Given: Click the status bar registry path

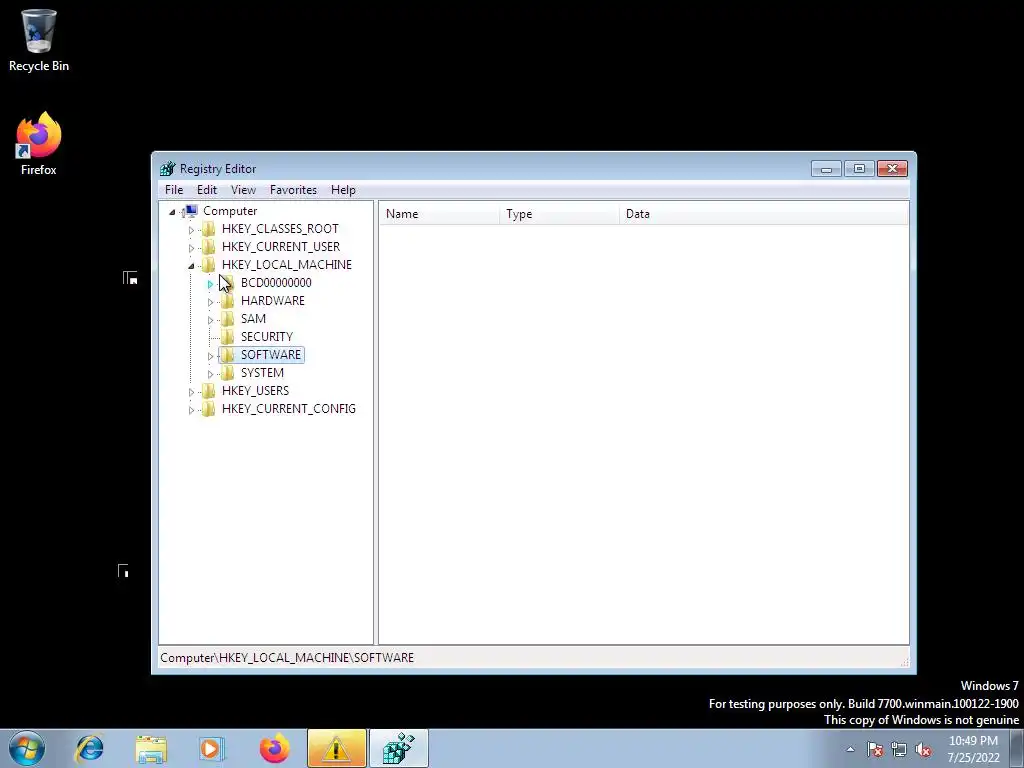Looking at the screenshot, I should tap(287, 658).
